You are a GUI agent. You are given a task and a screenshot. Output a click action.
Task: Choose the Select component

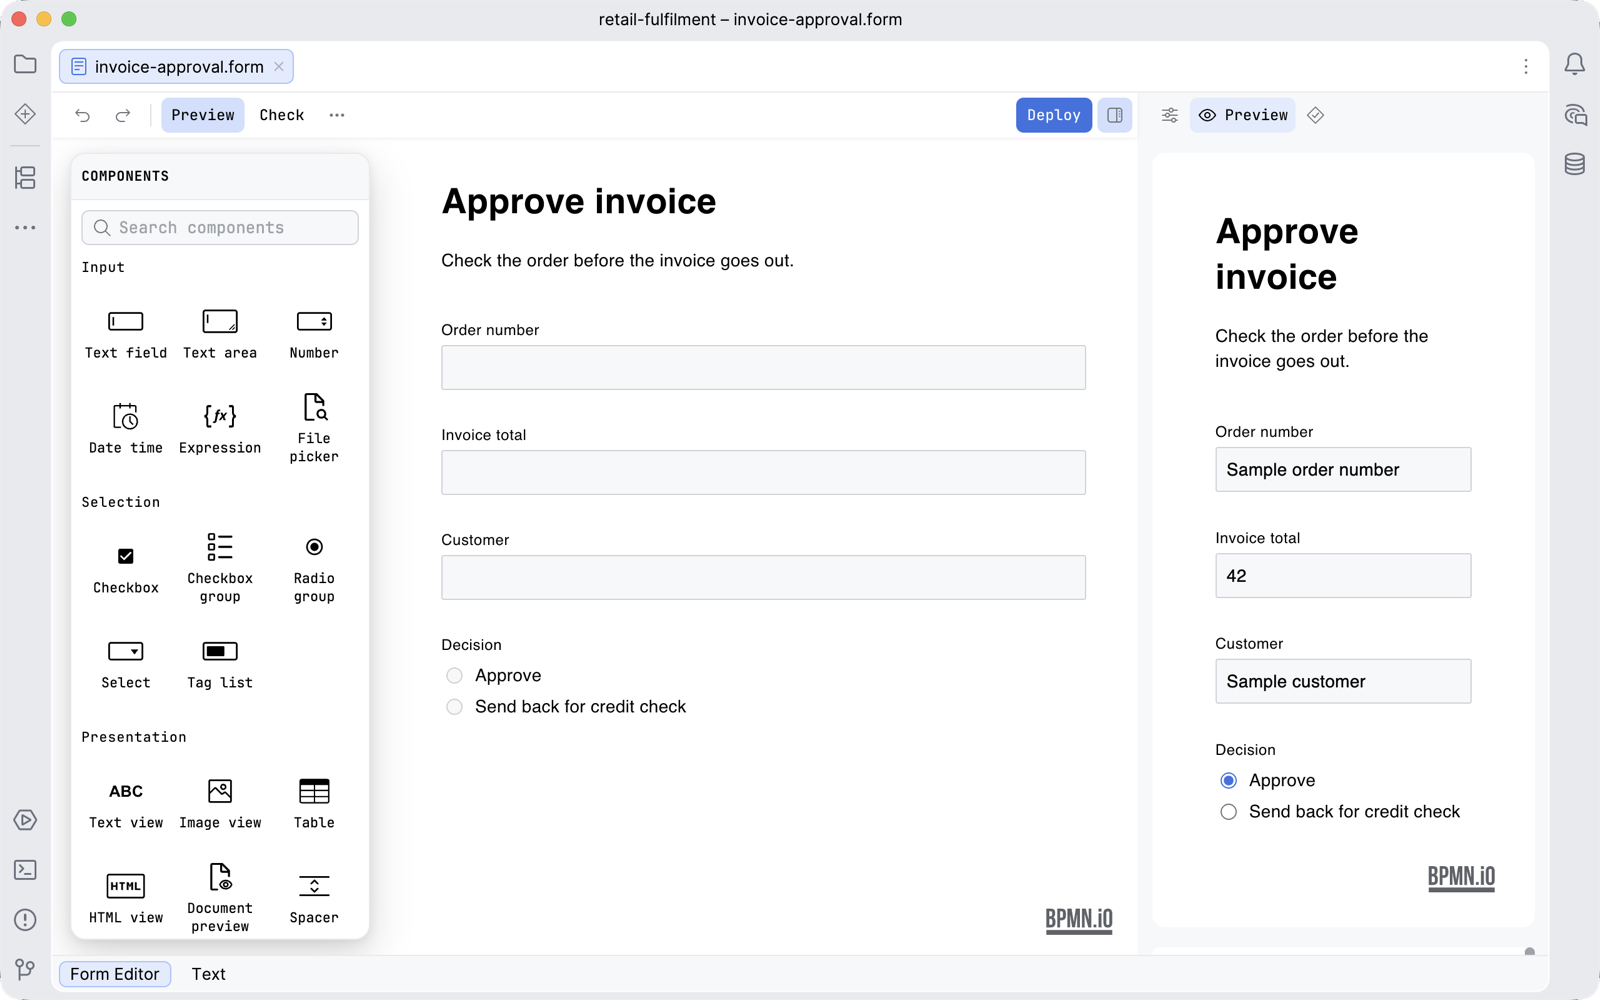coord(126,664)
